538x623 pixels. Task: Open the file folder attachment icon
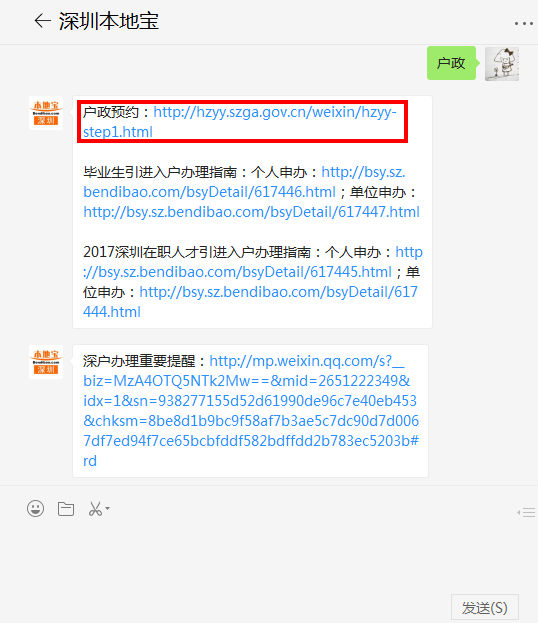(x=66, y=509)
